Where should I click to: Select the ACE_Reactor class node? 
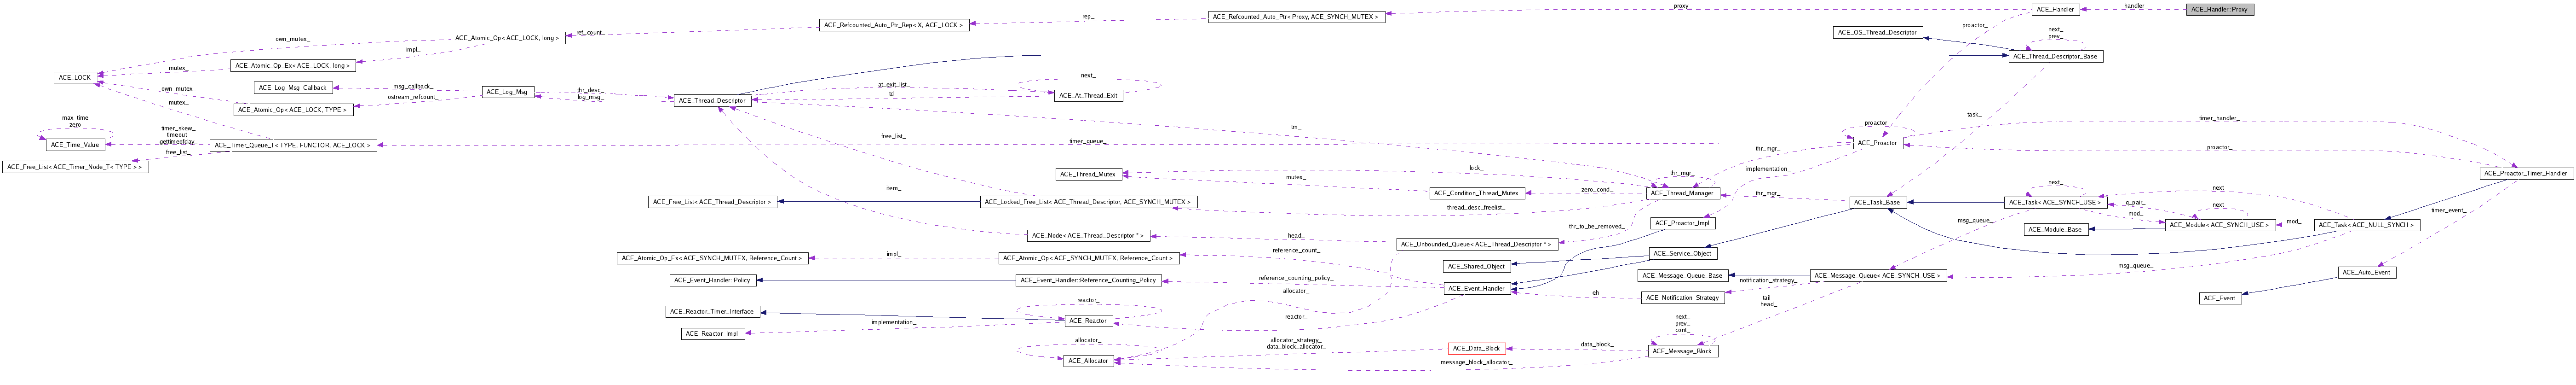[x=1086, y=320]
